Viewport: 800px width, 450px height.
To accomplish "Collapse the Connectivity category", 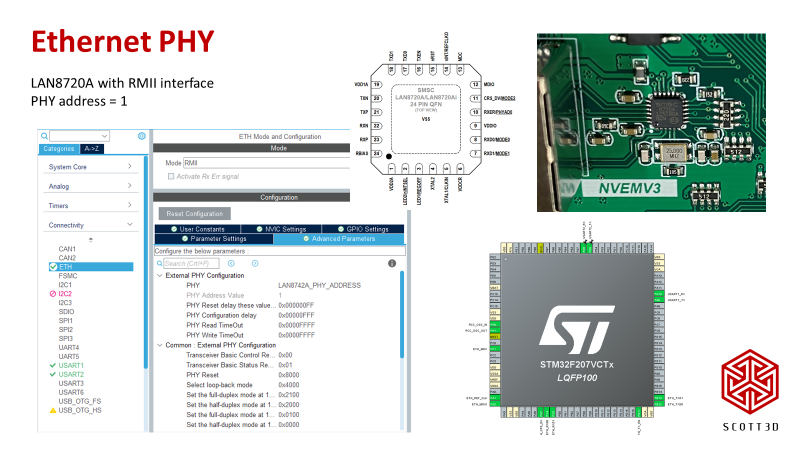I will pos(90,225).
